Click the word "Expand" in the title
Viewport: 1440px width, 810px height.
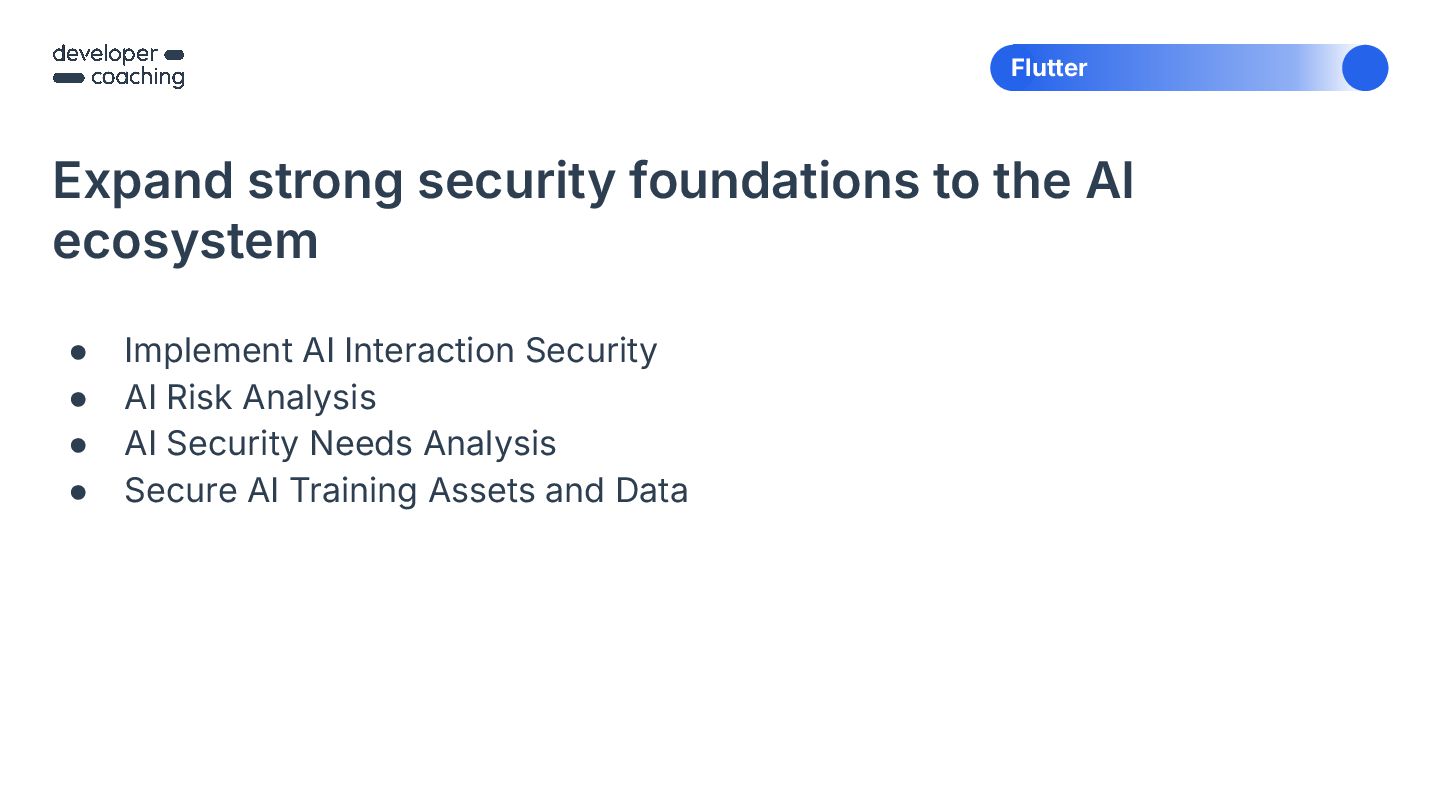pyautogui.click(x=142, y=182)
